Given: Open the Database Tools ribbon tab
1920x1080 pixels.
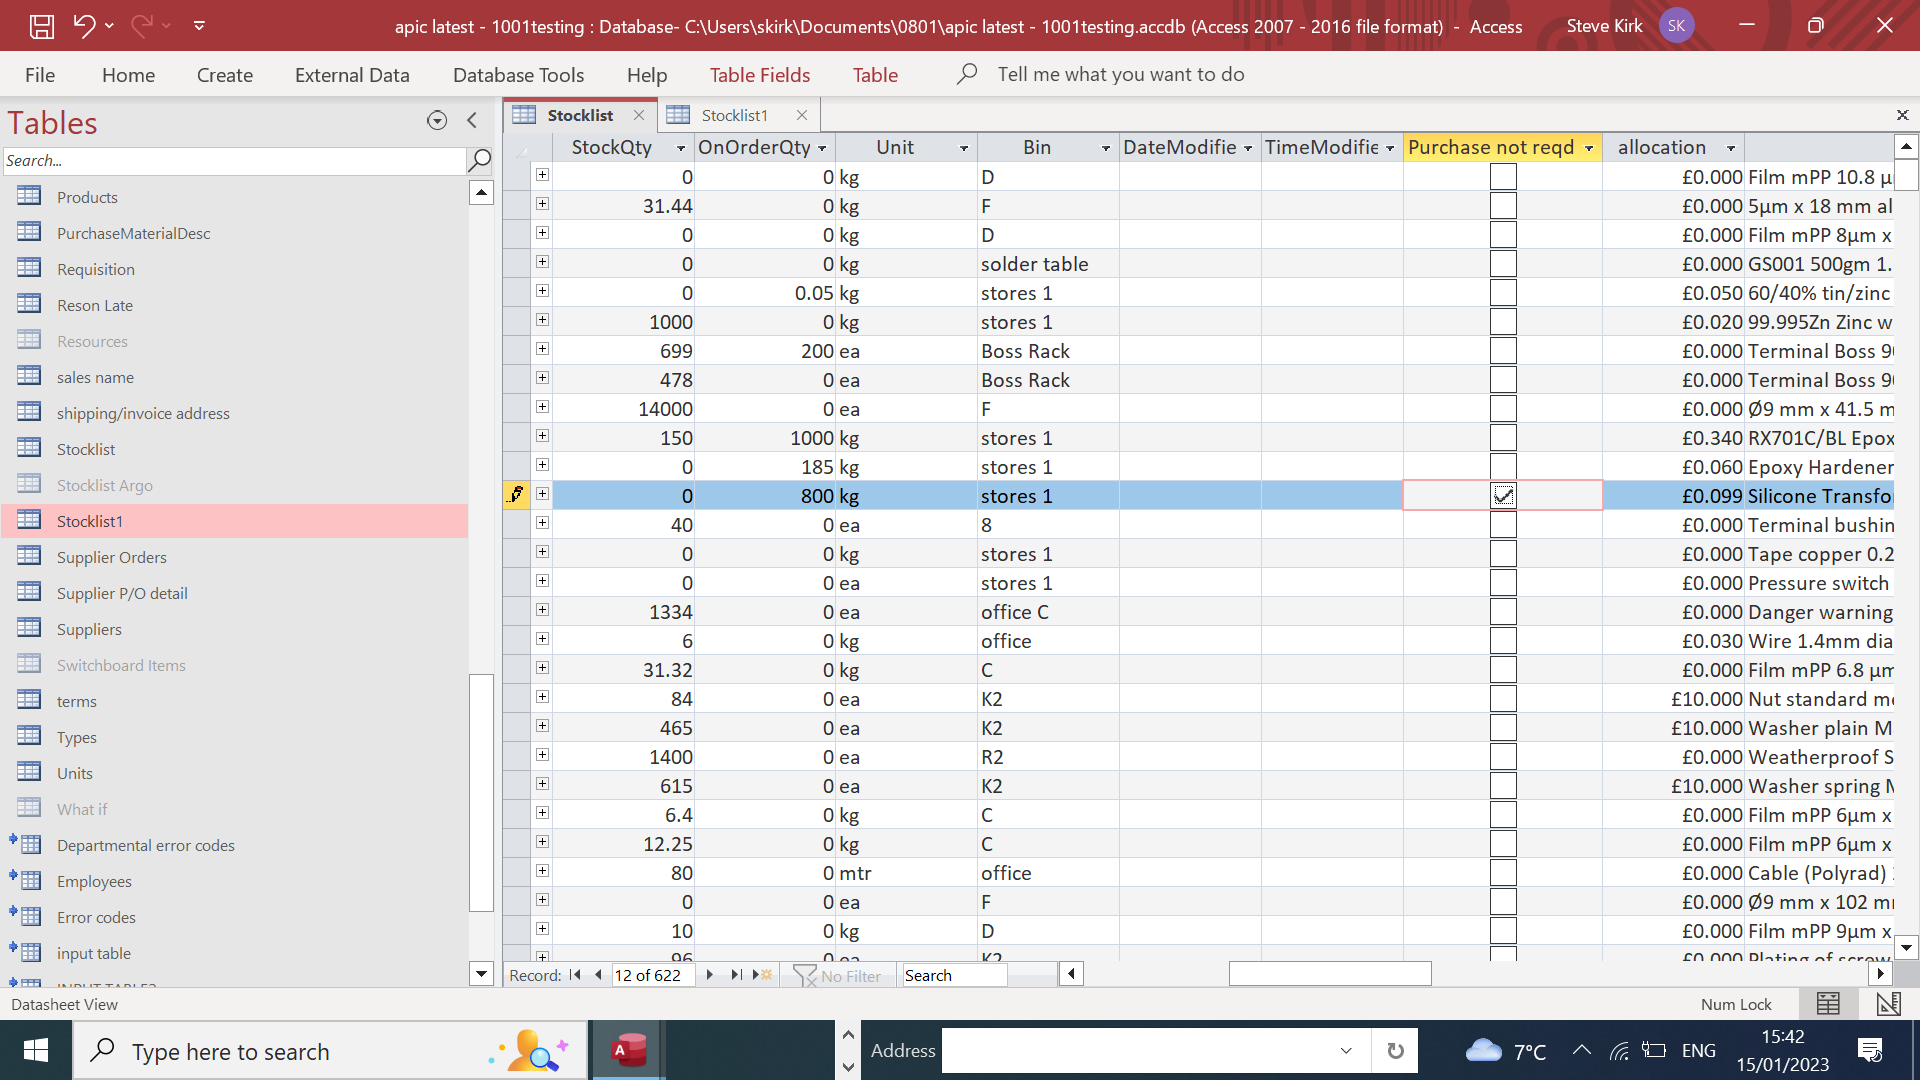Looking at the screenshot, I should click(518, 75).
